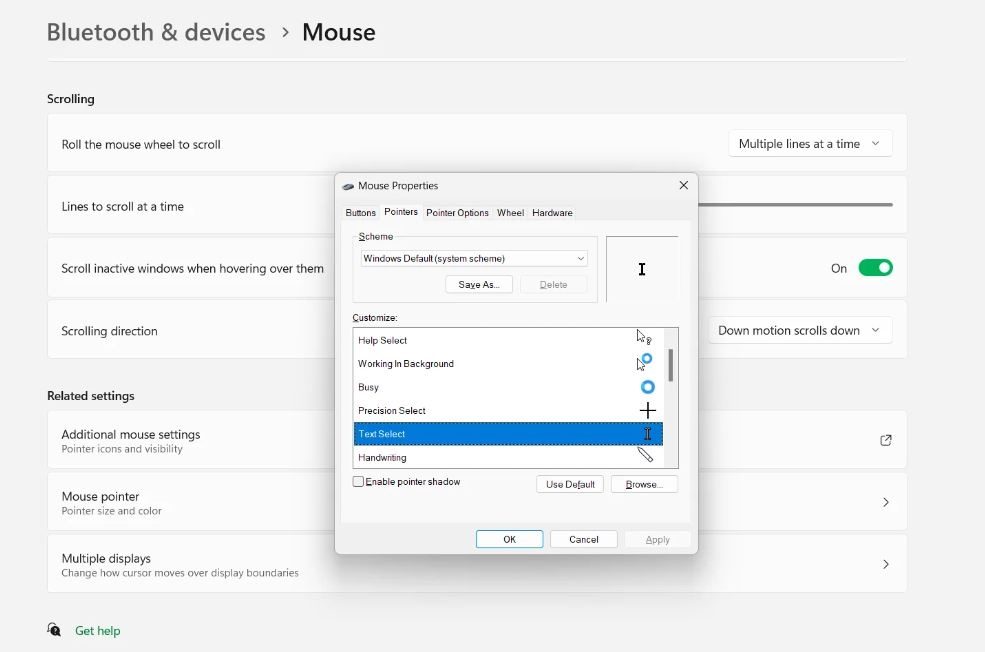Toggle off scroll inactive windows when hovering
The width and height of the screenshot is (985, 652).
pos(875,268)
